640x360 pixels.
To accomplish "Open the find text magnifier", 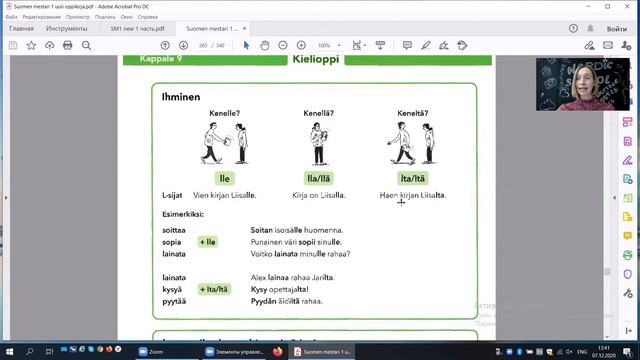I will 86,45.
